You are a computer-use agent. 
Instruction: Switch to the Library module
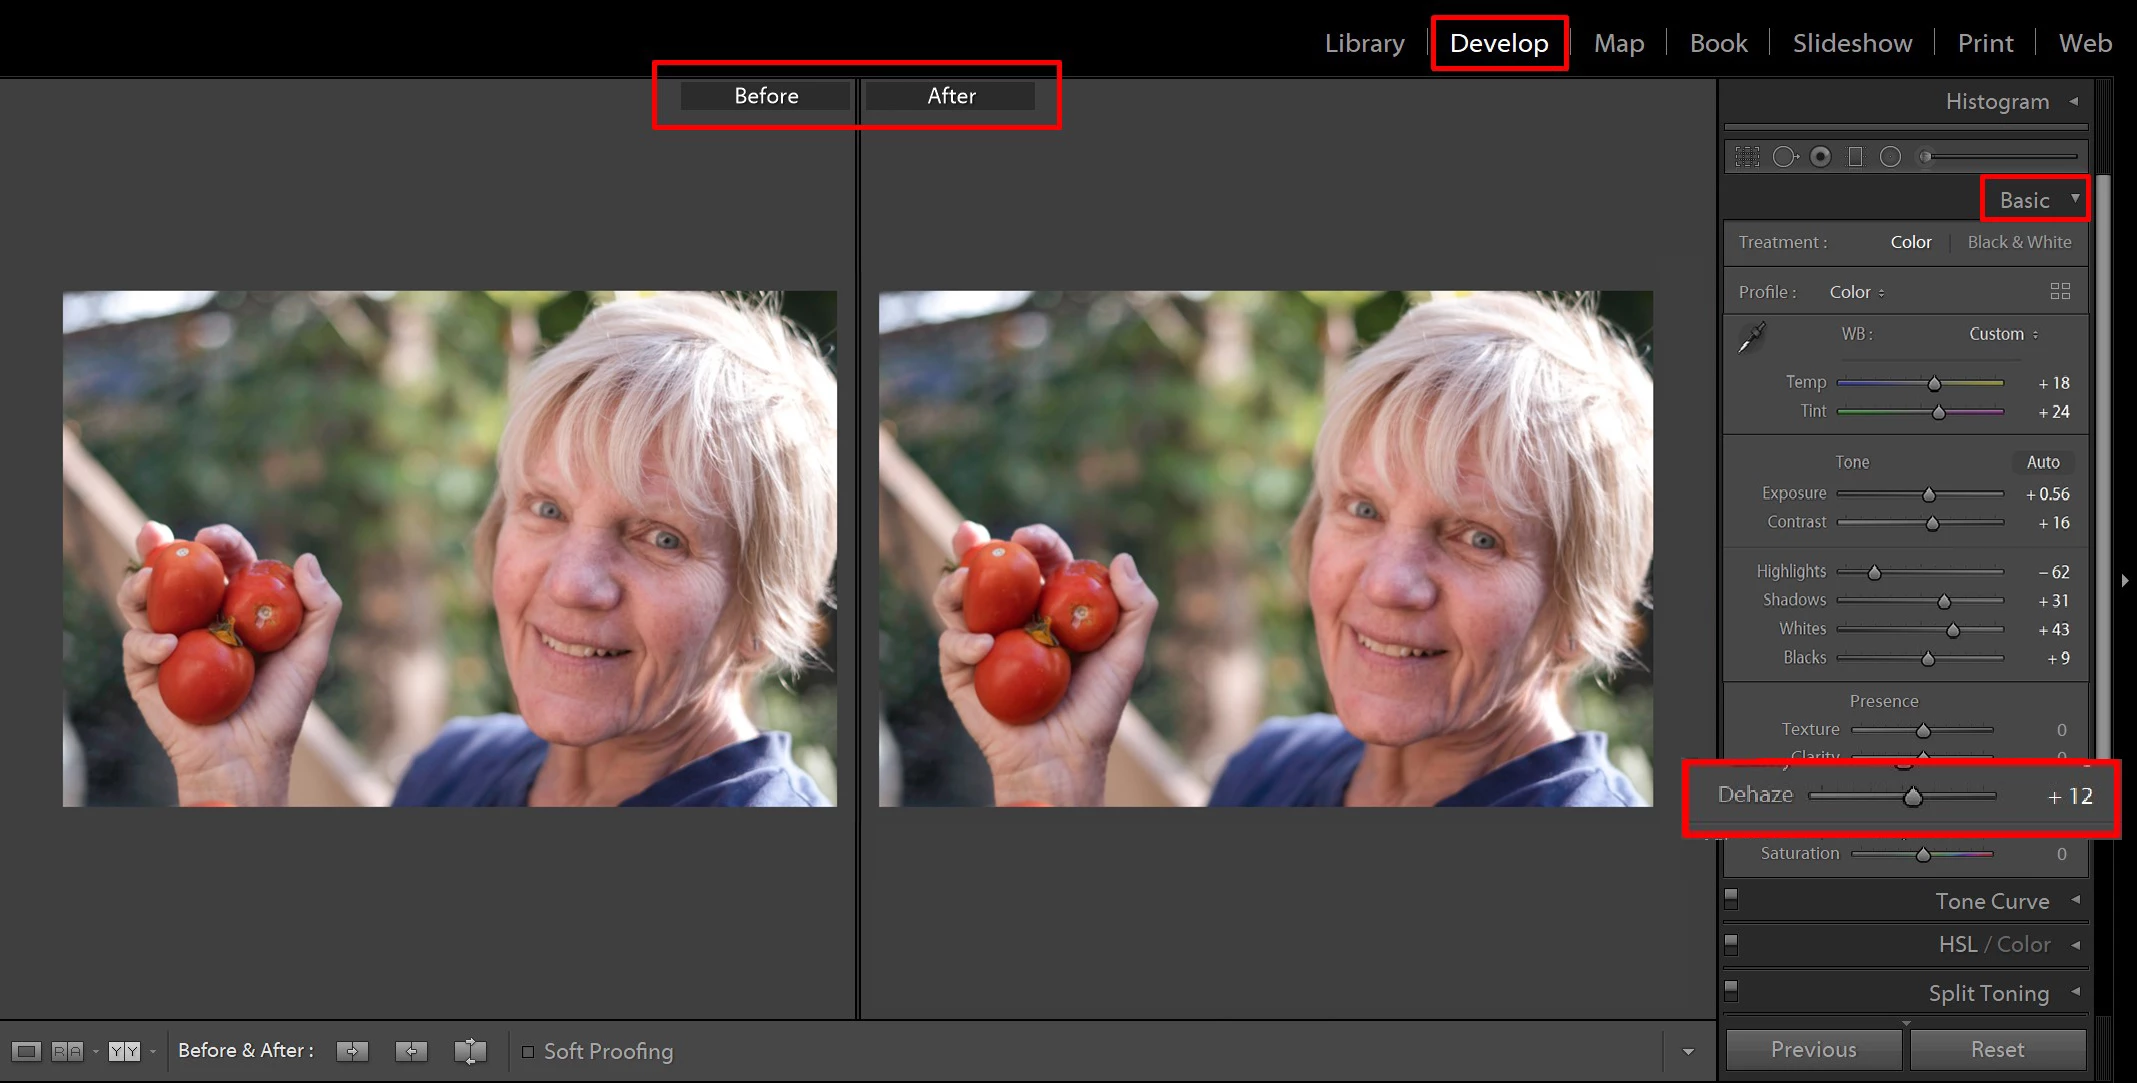coord(1364,43)
